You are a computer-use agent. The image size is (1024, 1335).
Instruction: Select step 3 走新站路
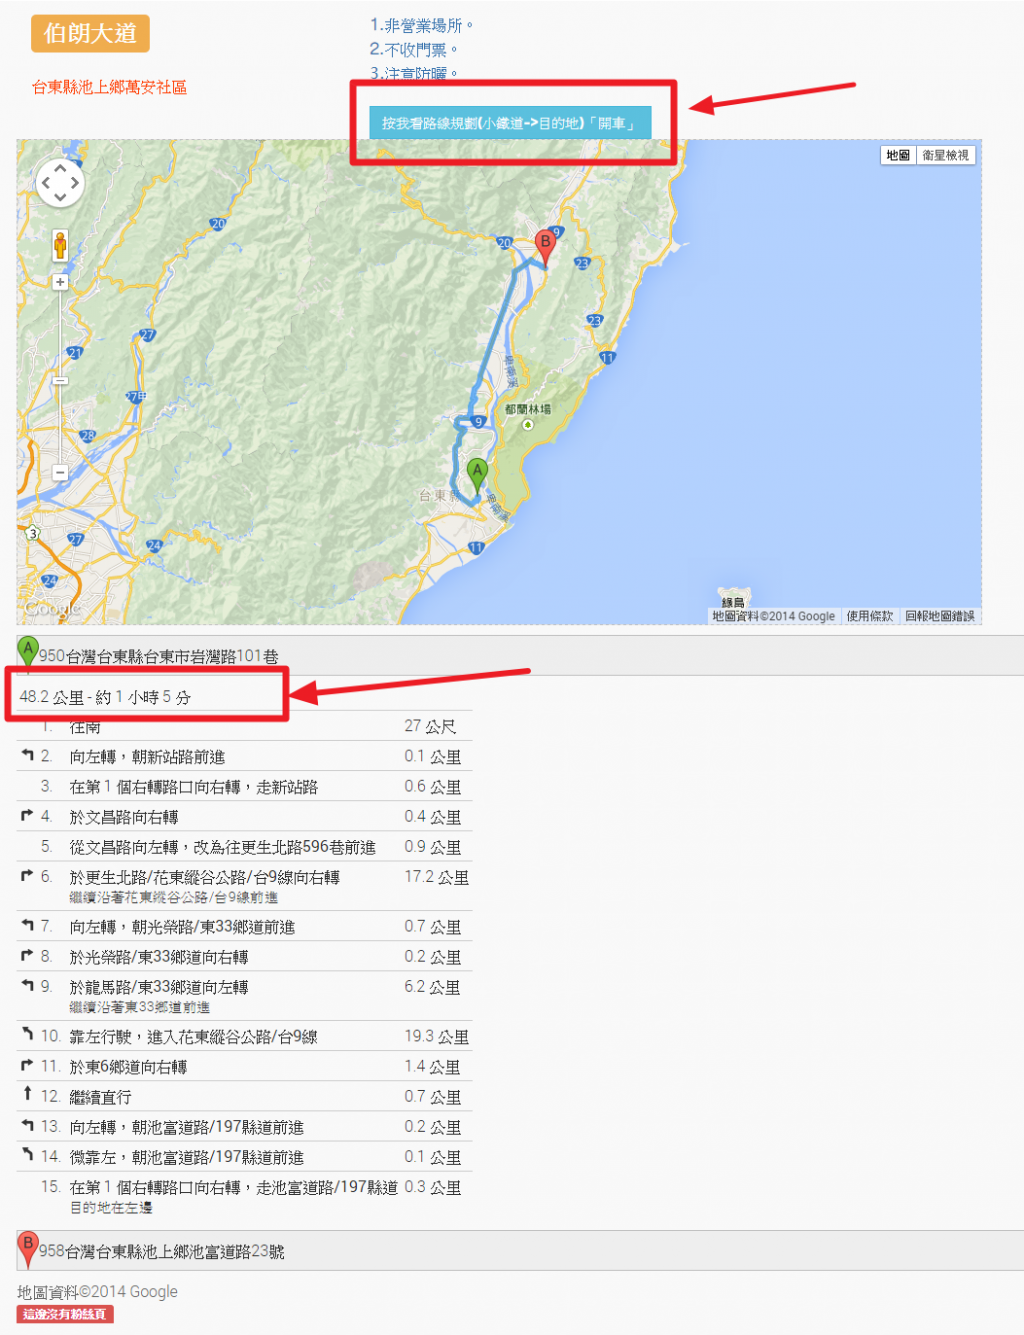[245, 786]
